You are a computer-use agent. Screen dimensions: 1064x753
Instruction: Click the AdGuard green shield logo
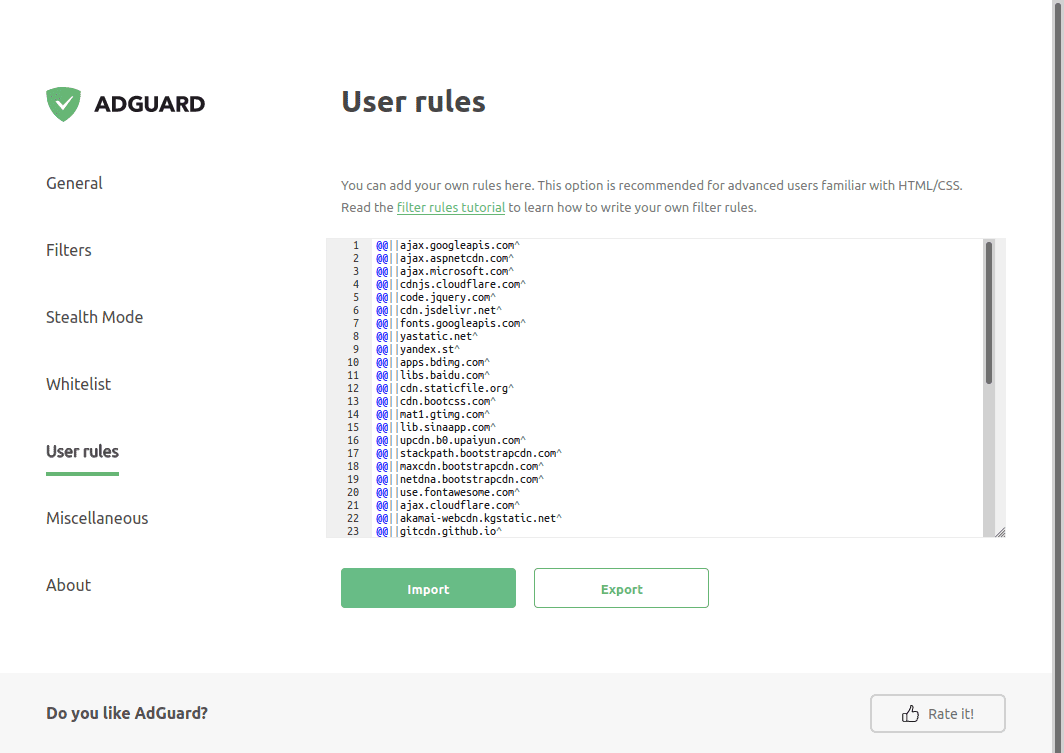63,104
